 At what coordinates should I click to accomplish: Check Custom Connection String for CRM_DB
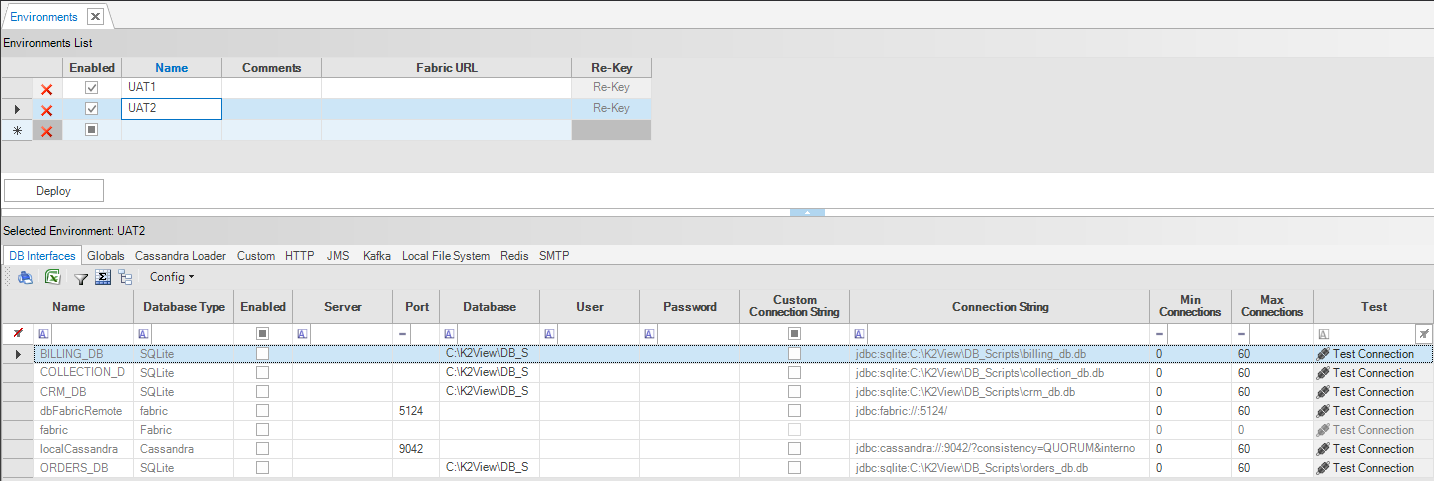(794, 392)
